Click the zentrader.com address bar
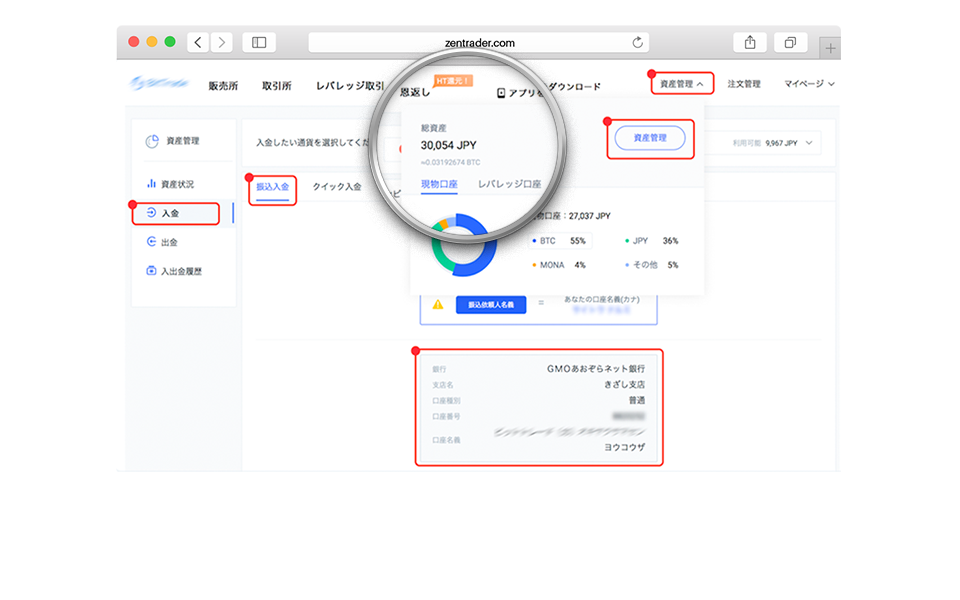The width and height of the screenshot is (960, 600). (478, 42)
